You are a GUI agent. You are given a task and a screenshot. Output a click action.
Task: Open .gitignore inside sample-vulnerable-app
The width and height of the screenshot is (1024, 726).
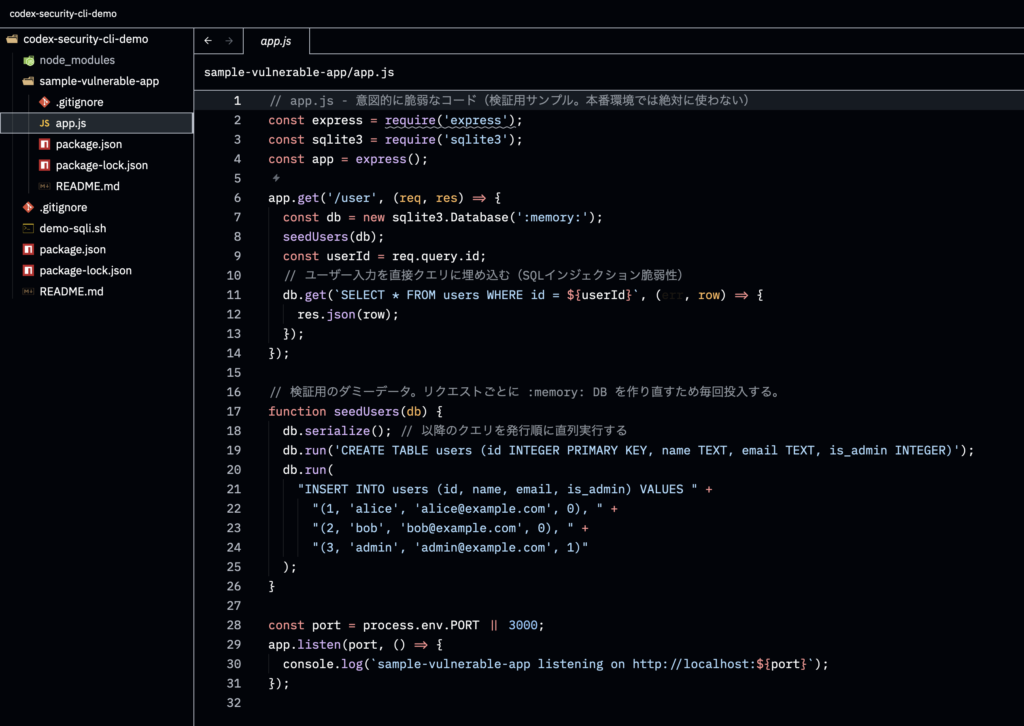pyautogui.click(x=79, y=102)
